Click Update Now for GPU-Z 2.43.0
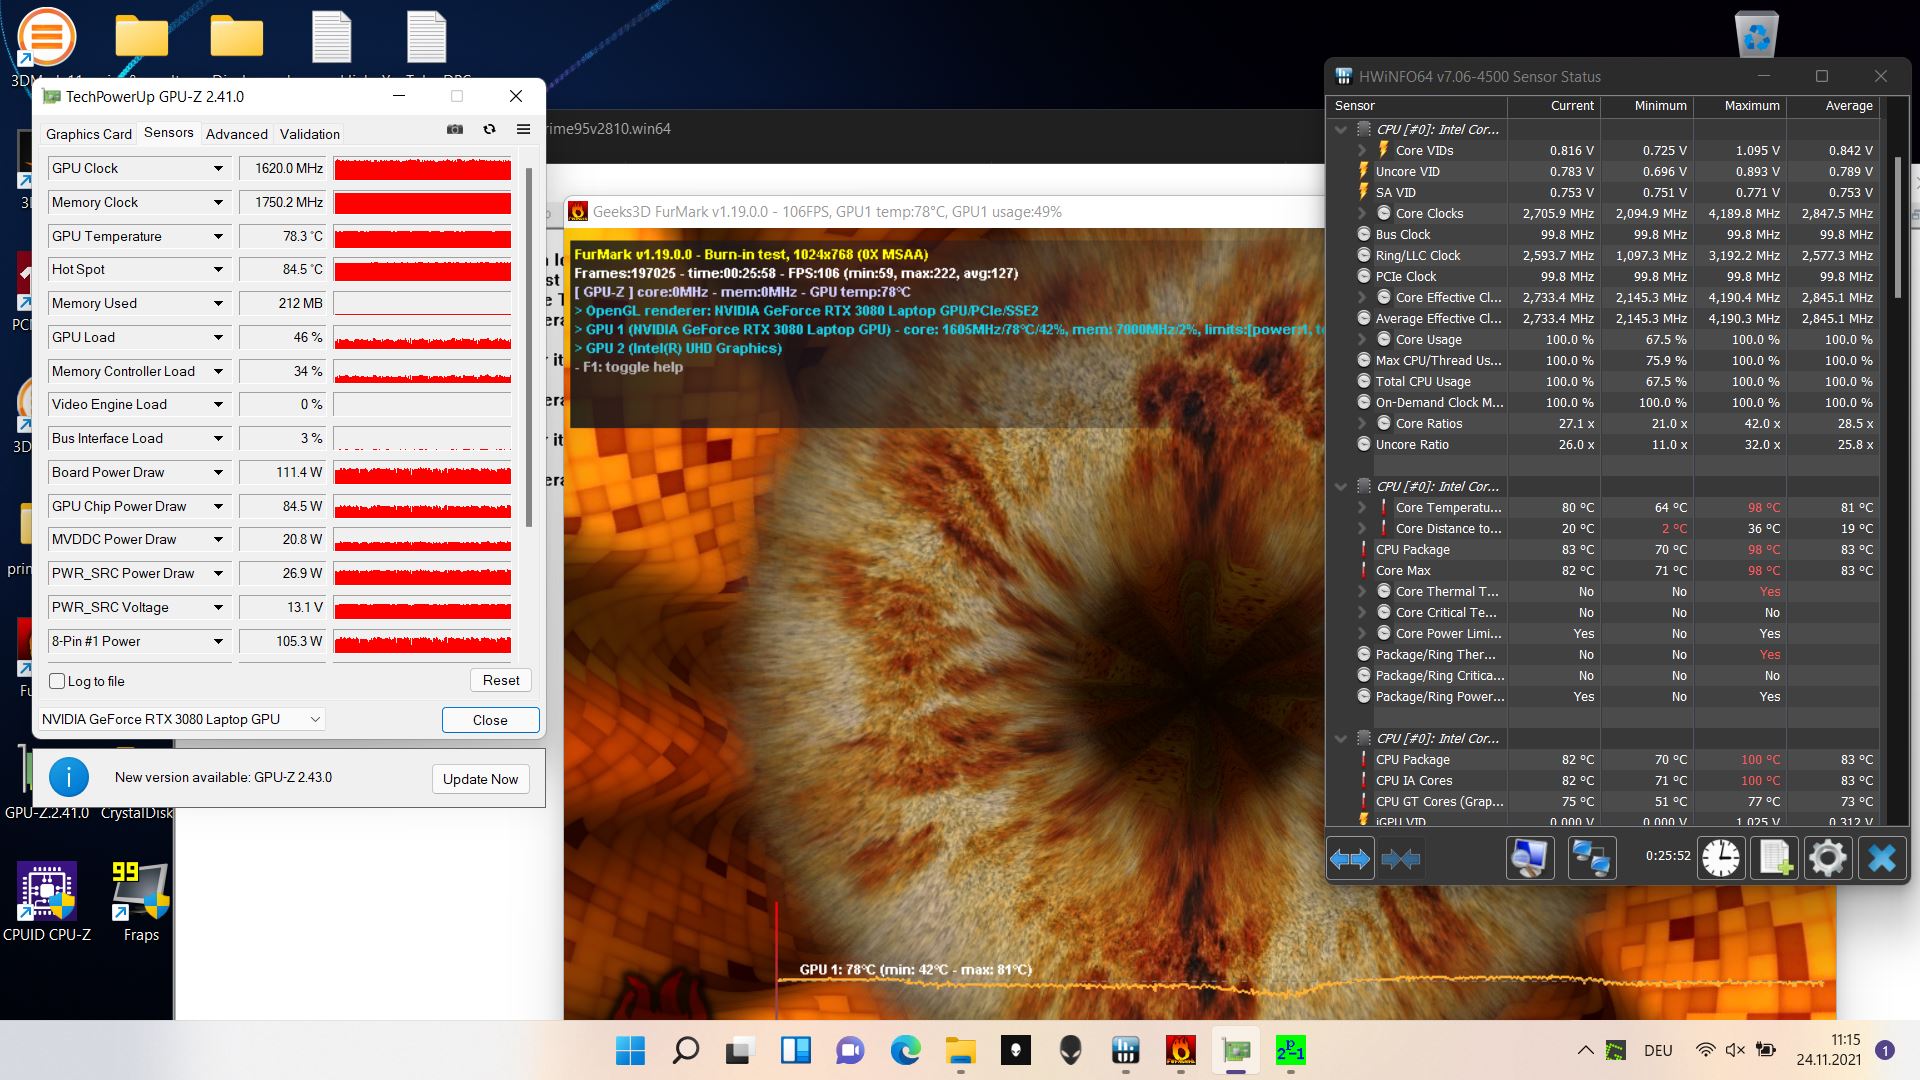The image size is (1920, 1080). pos(481,779)
